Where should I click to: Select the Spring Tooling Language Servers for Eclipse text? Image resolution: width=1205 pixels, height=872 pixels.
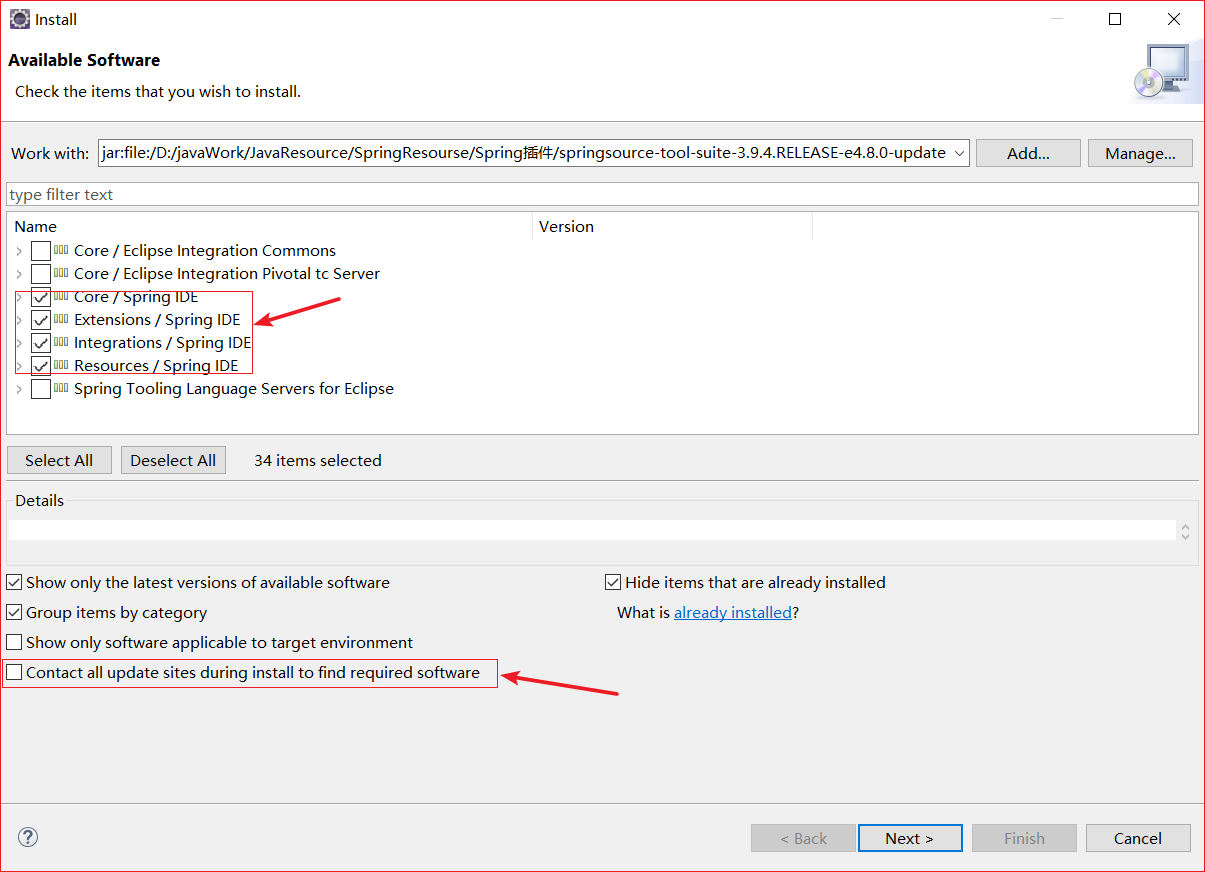click(x=234, y=389)
